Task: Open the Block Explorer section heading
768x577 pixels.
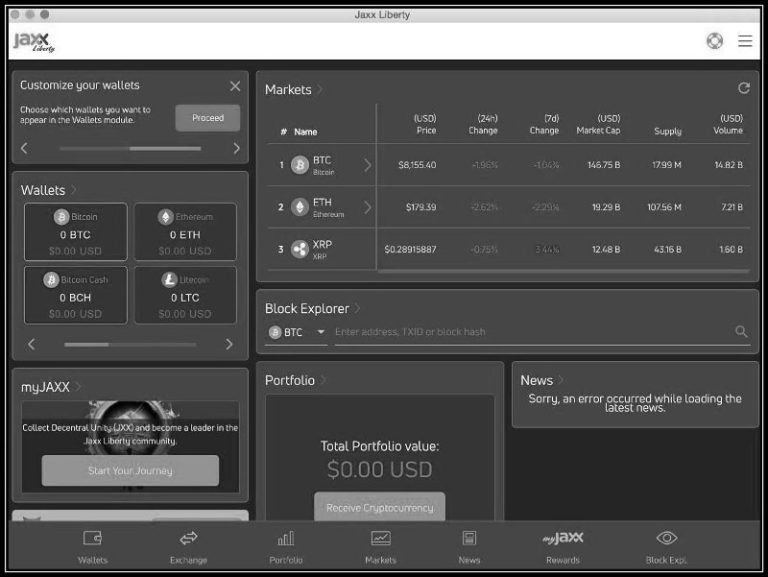Action: (x=312, y=309)
